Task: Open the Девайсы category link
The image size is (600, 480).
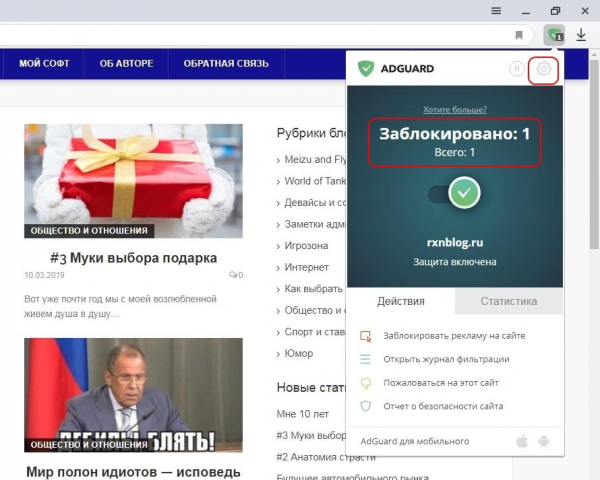Action: 315,202
